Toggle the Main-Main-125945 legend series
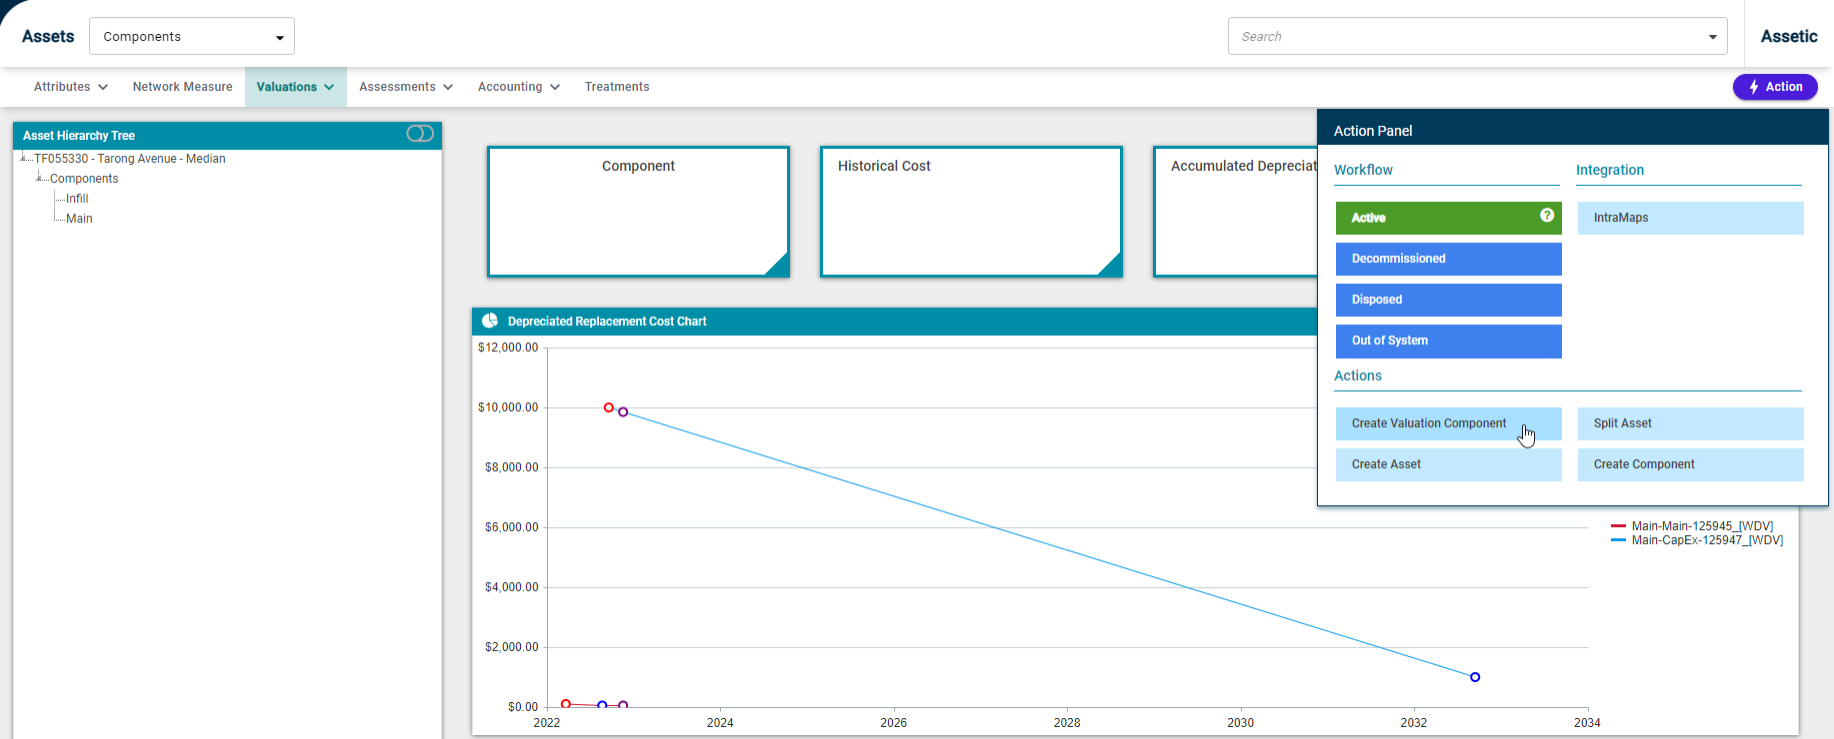The height and width of the screenshot is (739, 1834). [x=1701, y=526]
